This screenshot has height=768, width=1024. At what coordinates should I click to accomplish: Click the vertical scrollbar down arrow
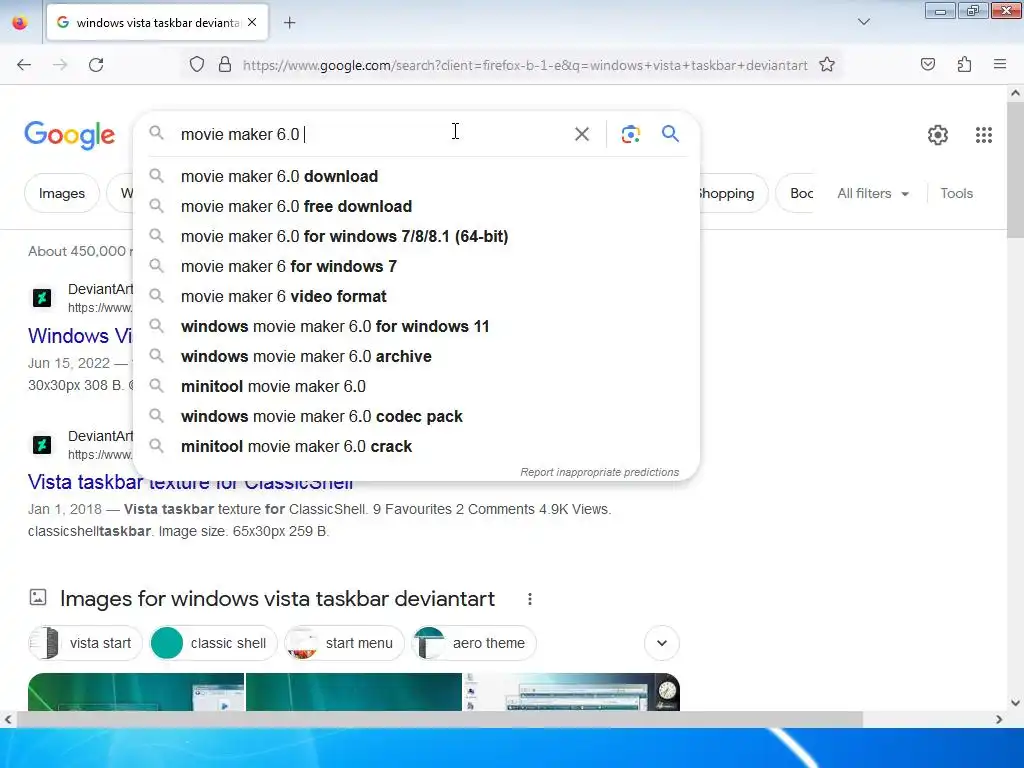[1015, 703]
